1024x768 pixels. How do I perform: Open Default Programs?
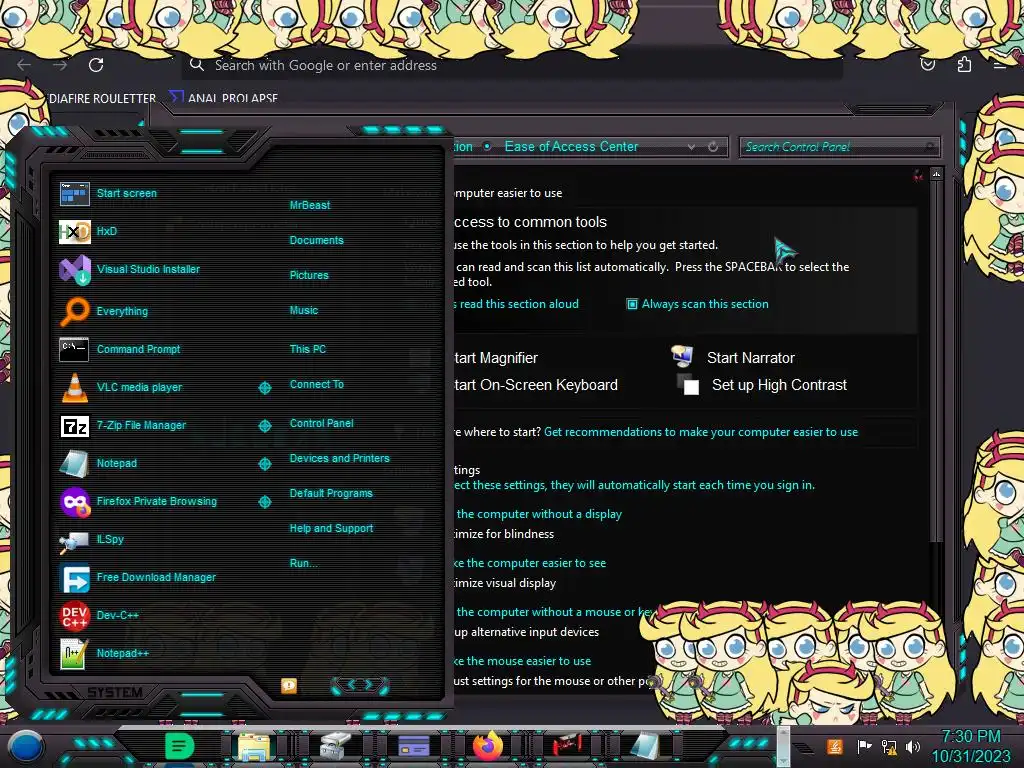[x=330, y=494]
